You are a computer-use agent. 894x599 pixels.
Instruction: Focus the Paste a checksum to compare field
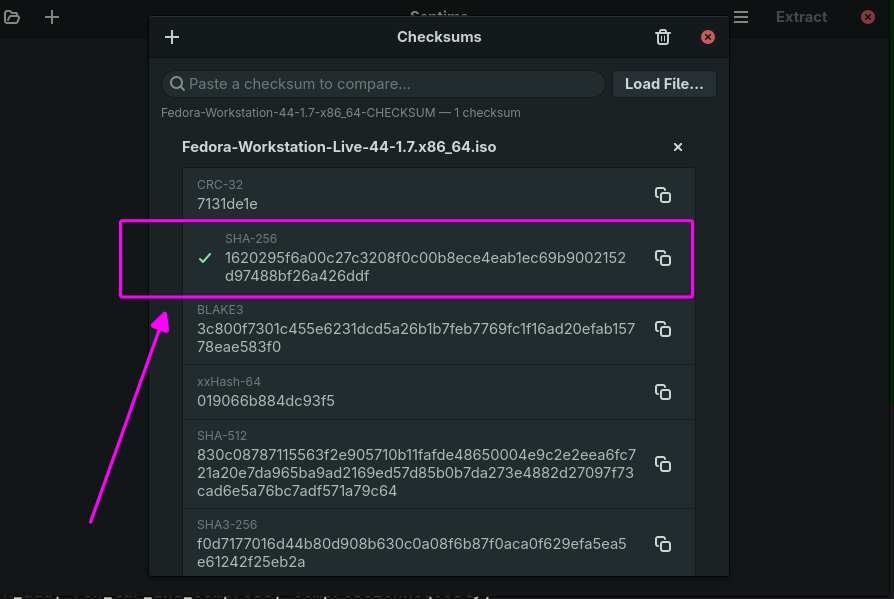point(383,84)
